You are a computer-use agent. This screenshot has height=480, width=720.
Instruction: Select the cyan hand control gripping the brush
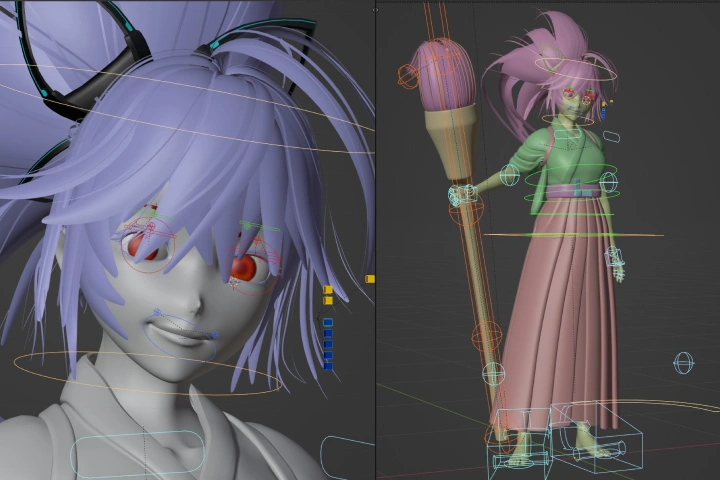pyautogui.click(x=462, y=195)
